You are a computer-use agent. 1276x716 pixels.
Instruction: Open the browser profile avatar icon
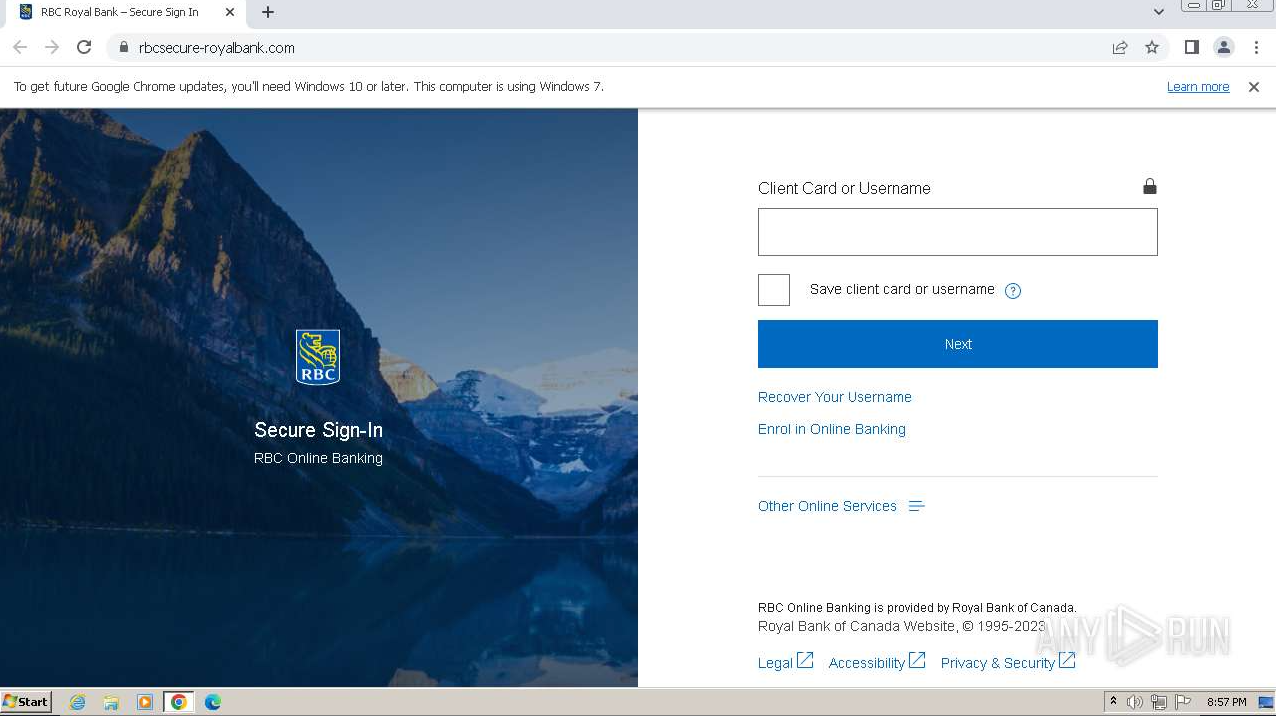pyautogui.click(x=1223, y=47)
